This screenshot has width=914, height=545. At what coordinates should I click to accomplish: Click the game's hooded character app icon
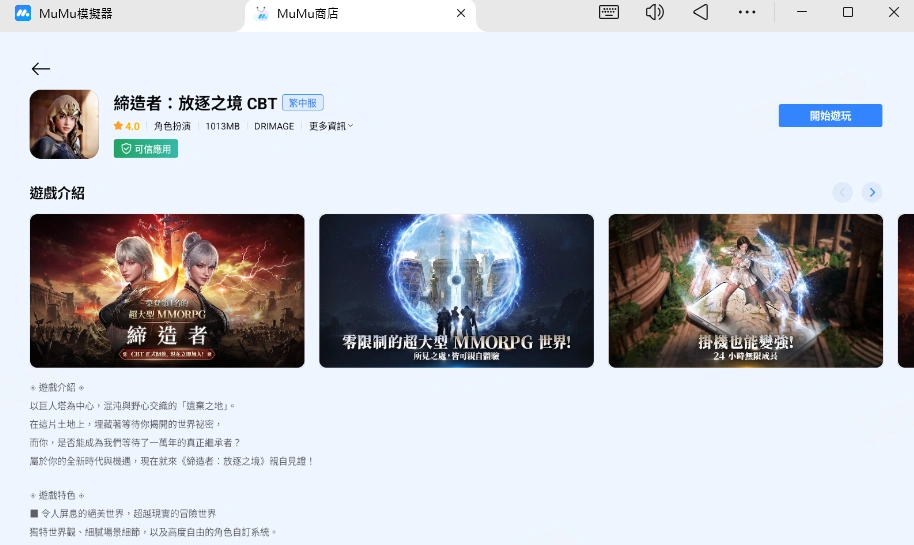(64, 124)
